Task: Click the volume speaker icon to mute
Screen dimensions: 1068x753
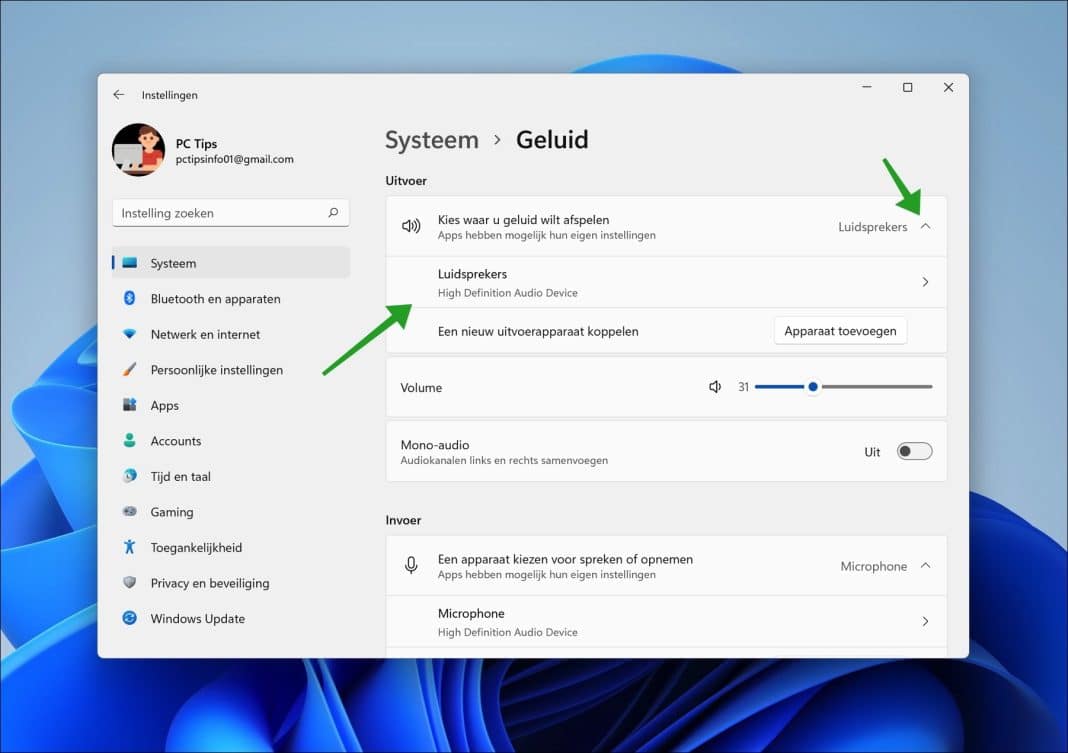Action: tap(715, 387)
